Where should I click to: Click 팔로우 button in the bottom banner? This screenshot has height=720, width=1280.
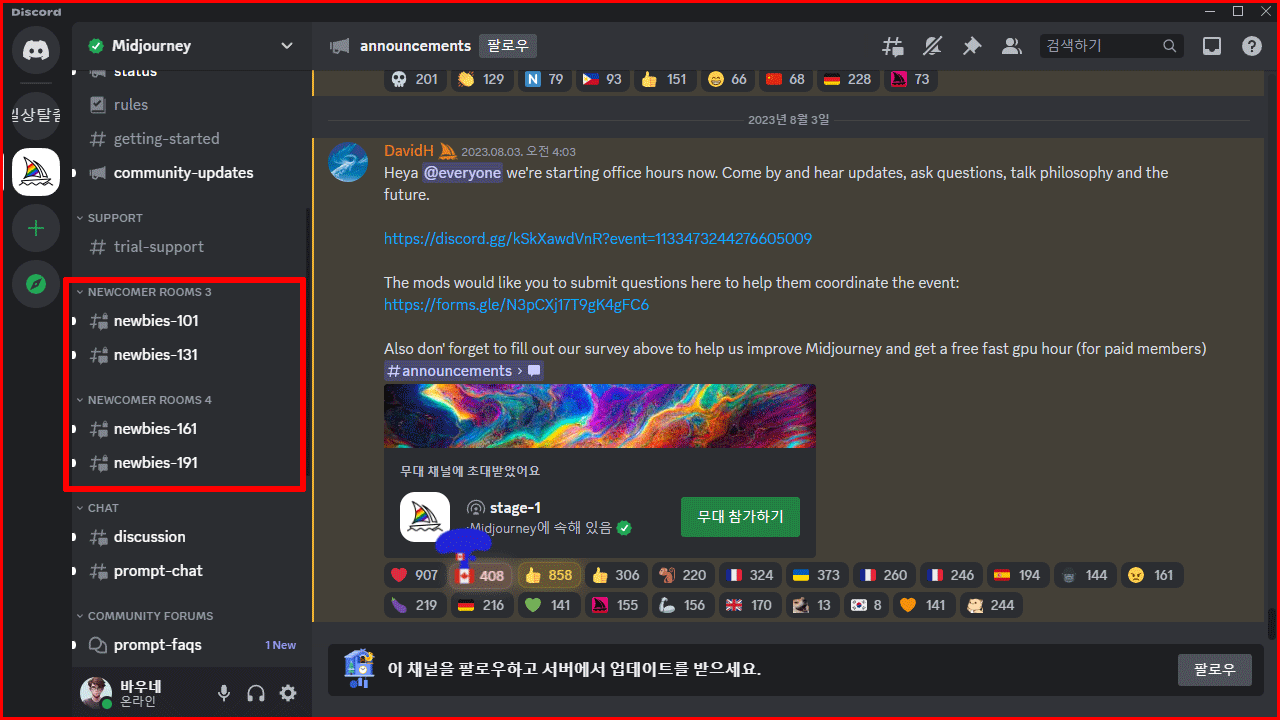coord(1214,669)
